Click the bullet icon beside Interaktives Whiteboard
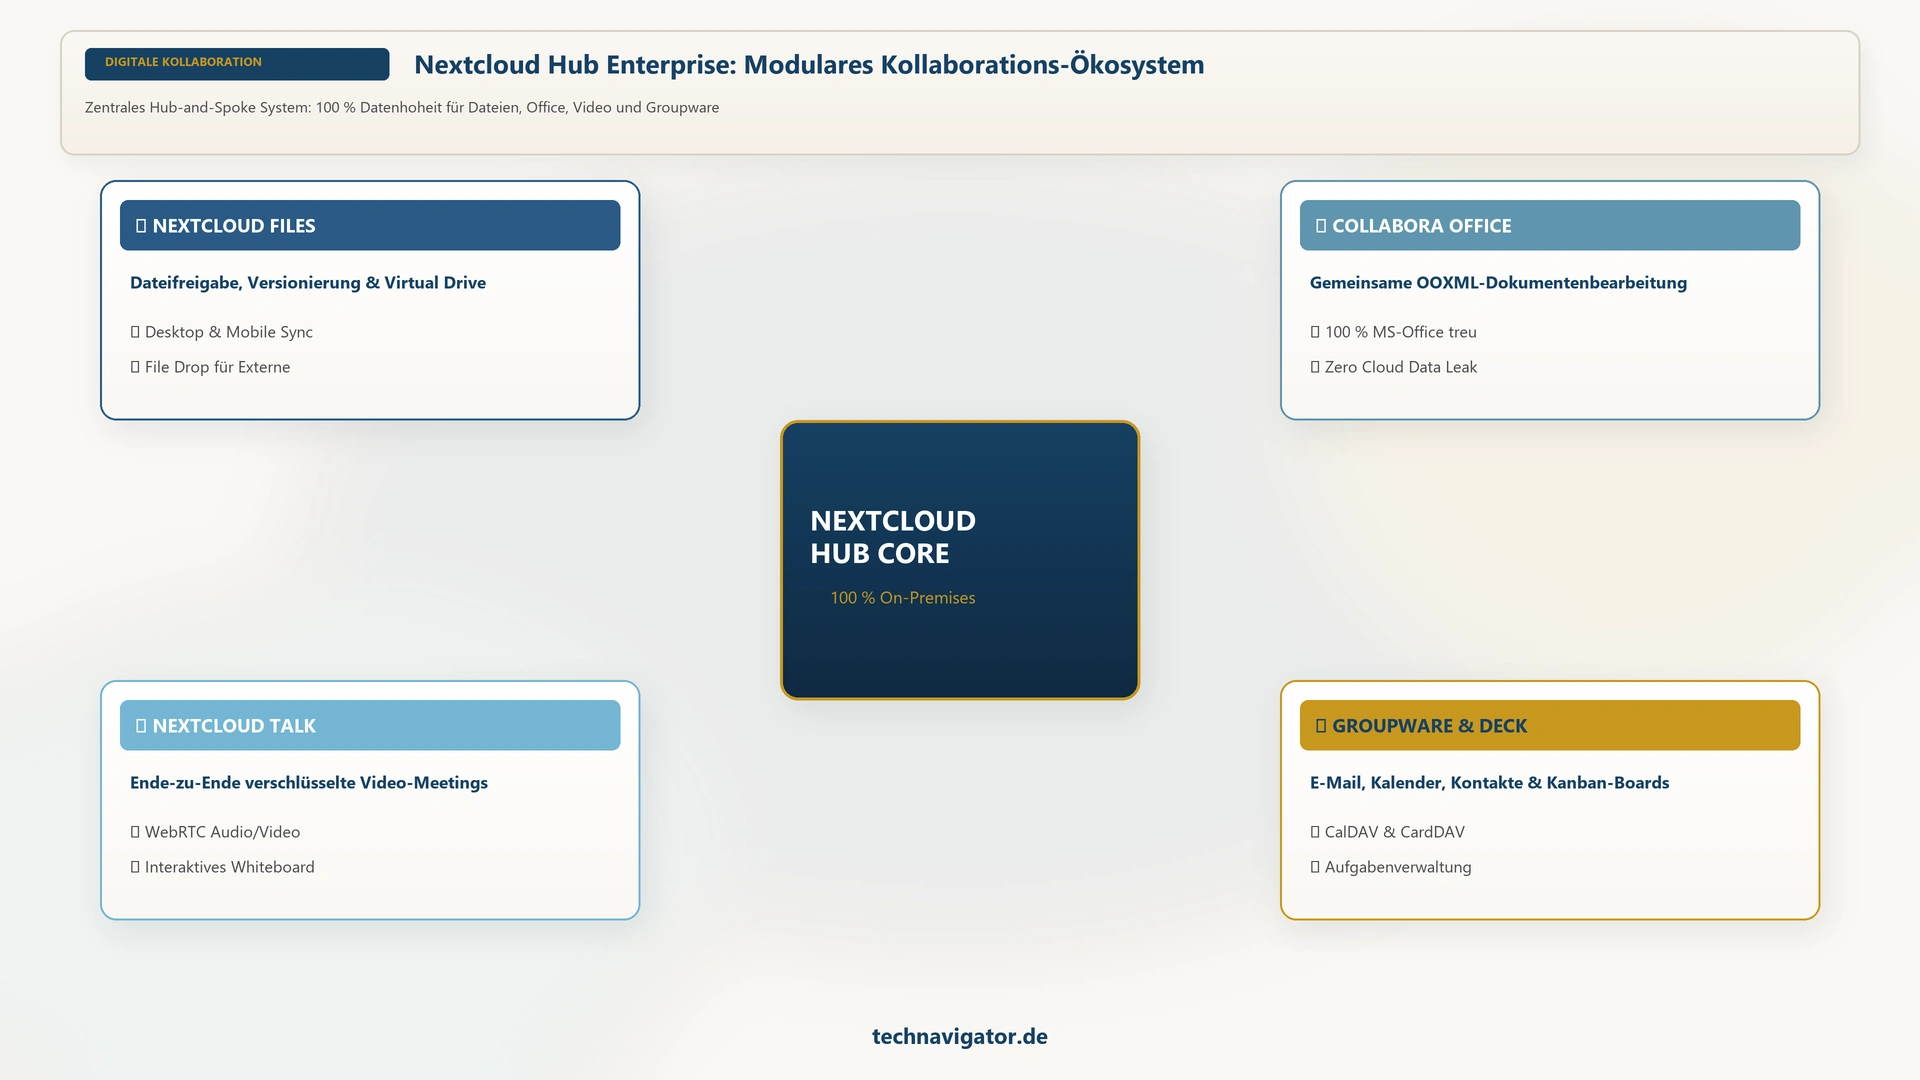1920x1080 pixels. [135, 867]
